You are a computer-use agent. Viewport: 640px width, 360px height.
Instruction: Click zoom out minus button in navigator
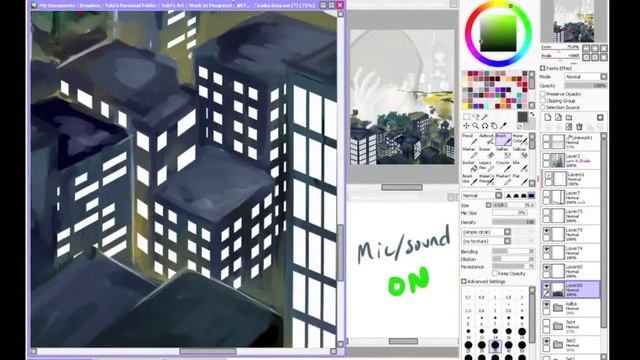(586, 48)
